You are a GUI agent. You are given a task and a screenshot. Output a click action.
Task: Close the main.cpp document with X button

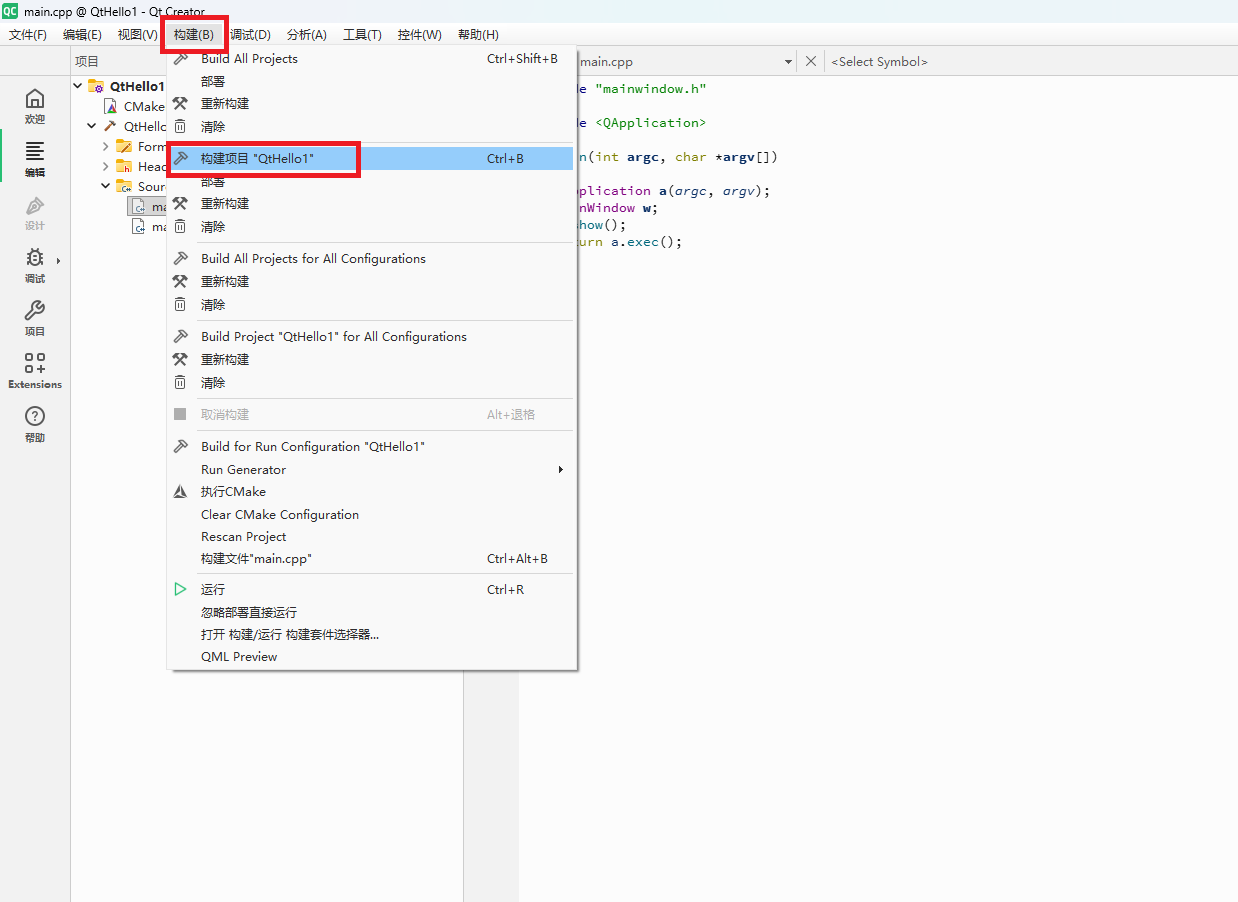(811, 61)
